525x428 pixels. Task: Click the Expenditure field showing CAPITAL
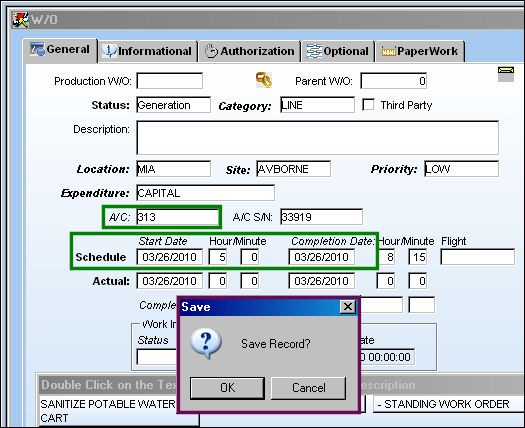206,193
